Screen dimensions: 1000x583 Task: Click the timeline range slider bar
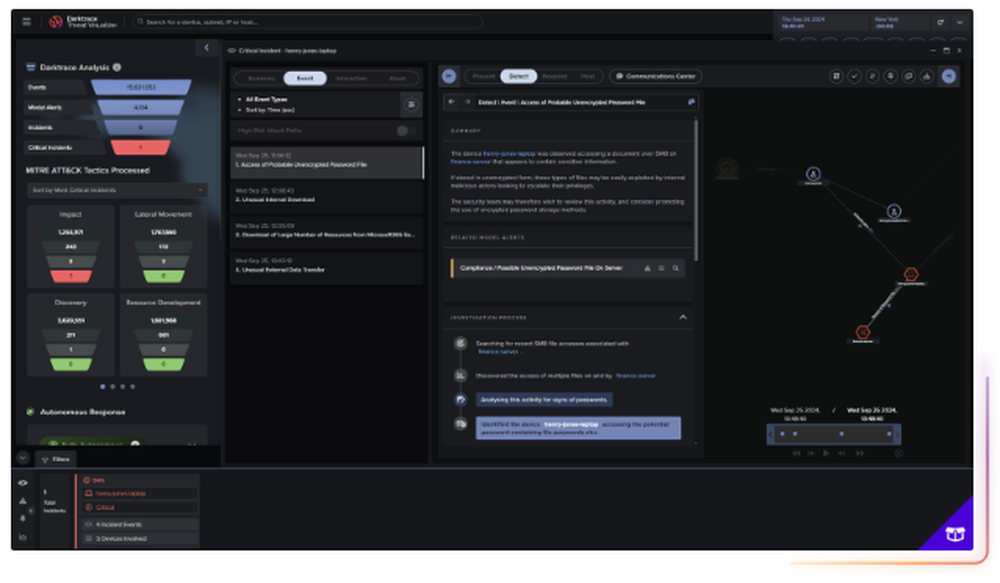pos(834,434)
